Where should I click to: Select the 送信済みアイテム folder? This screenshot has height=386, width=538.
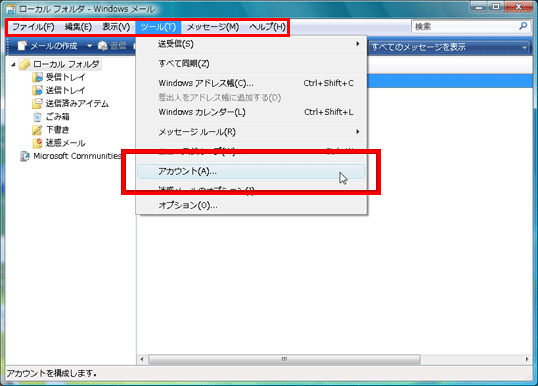77,103
